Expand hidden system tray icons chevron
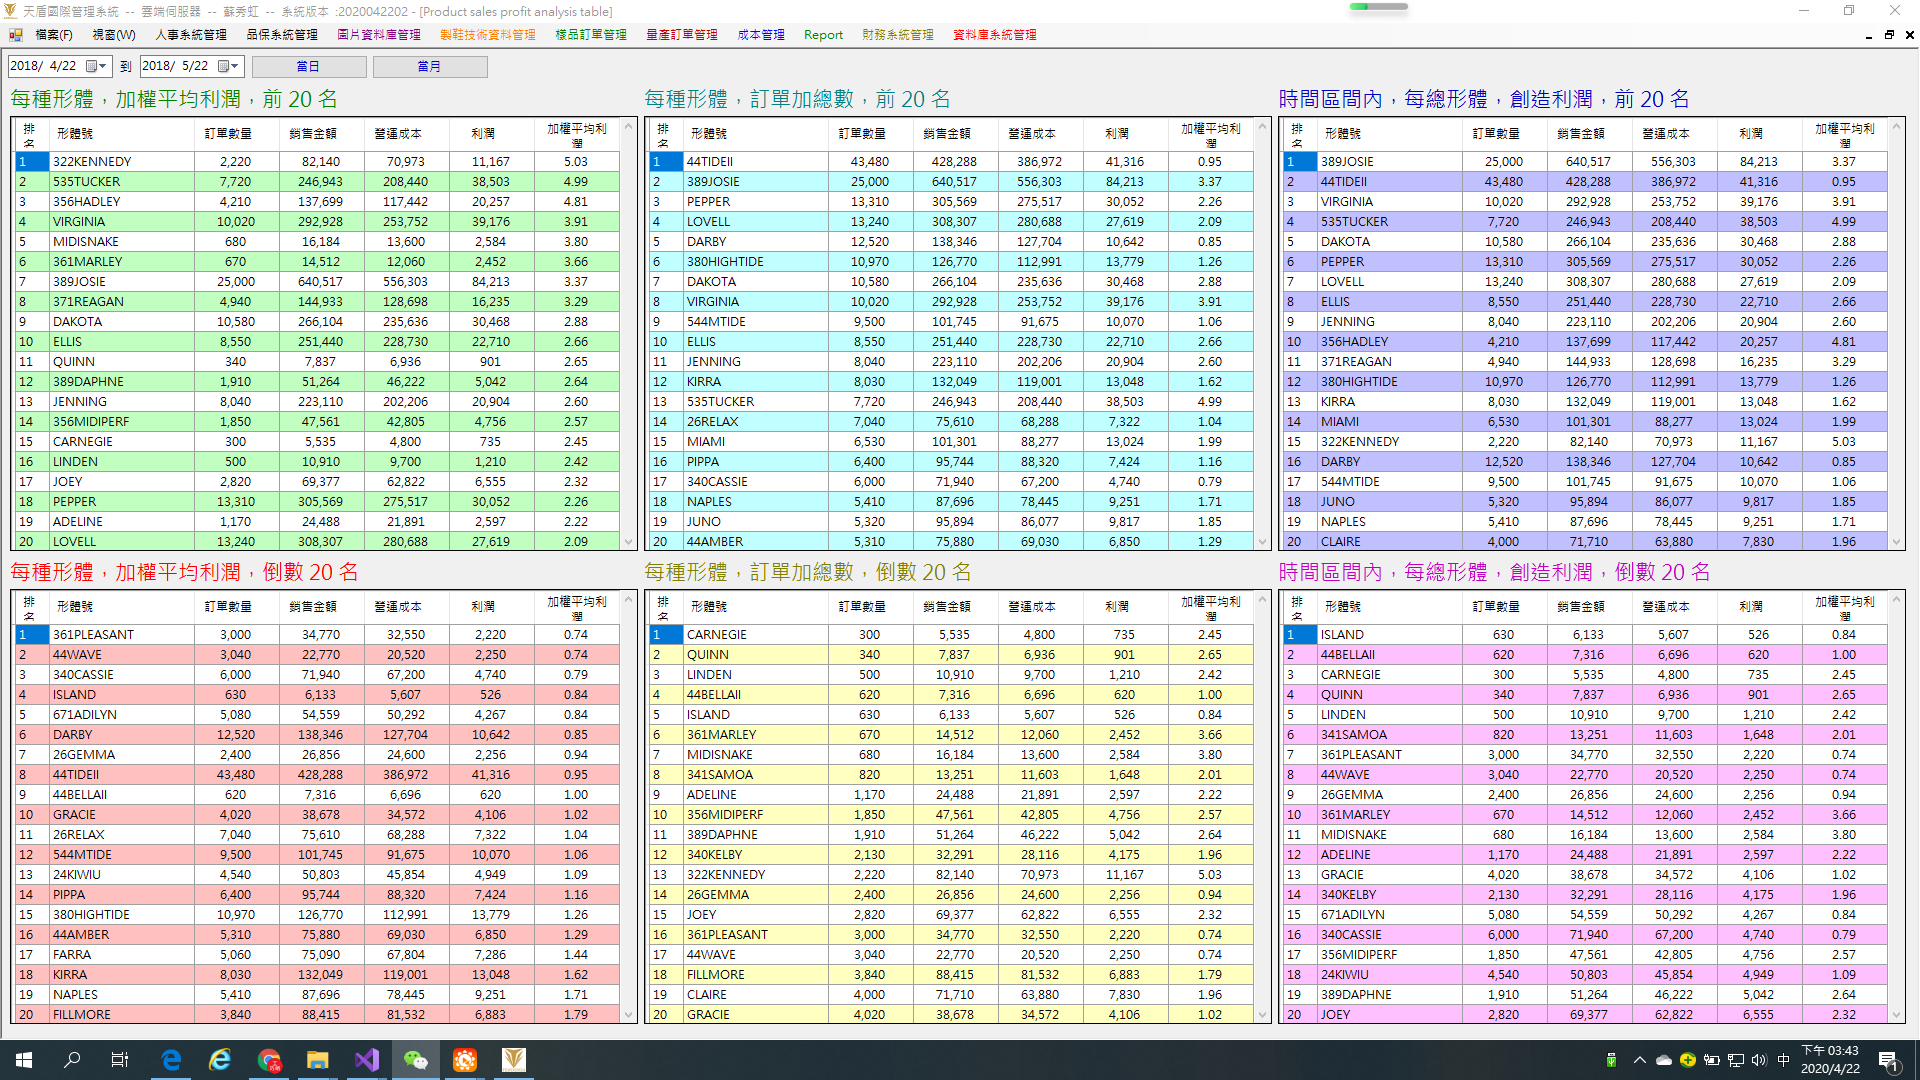This screenshot has width=1920, height=1080. [1639, 1060]
